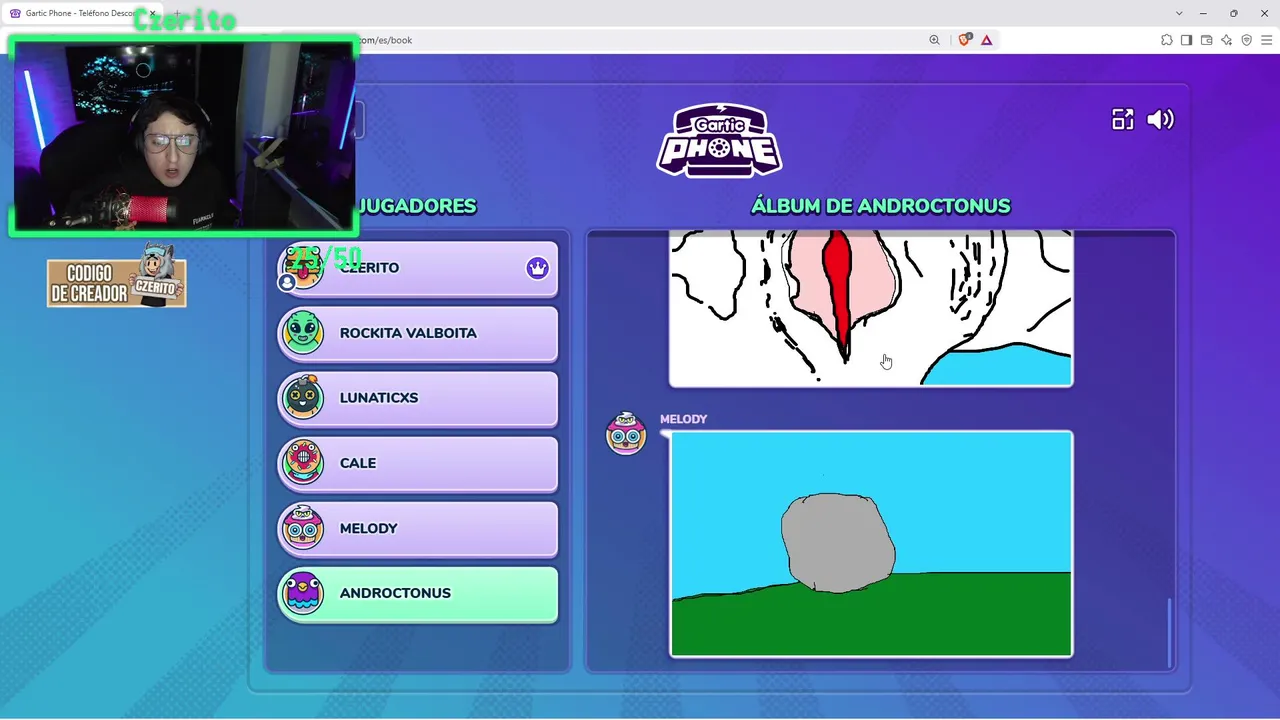Screen dimensions: 1280x720
Task: Open the Brave VPN shield icon
Action: (x=1246, y=40)
